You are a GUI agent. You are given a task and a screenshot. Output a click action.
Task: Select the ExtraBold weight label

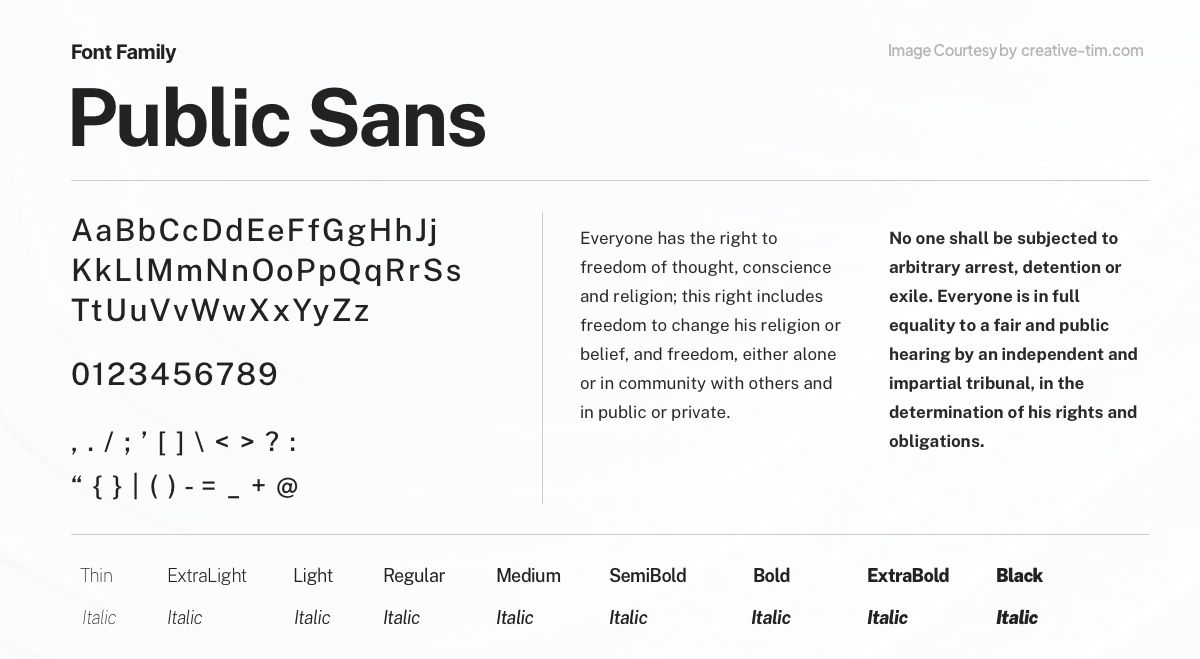(x=907, y=575)
